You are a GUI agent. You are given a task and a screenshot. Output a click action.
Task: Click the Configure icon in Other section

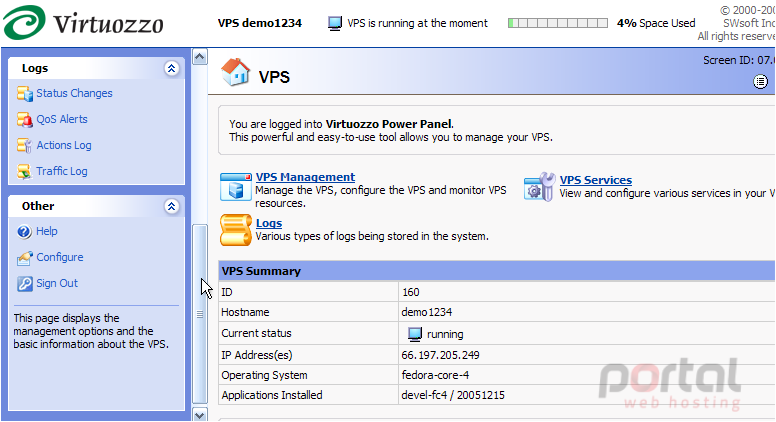pyautogui.click(x=24, y=258)
